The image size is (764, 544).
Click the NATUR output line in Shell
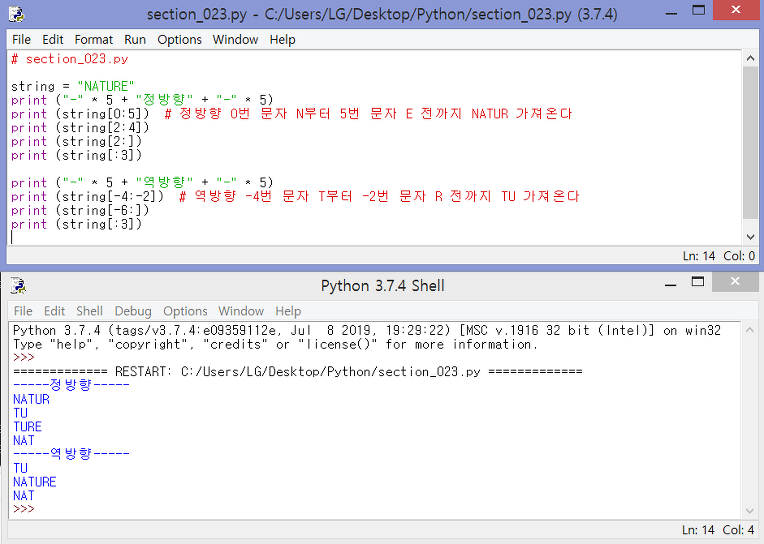point(31,400)
